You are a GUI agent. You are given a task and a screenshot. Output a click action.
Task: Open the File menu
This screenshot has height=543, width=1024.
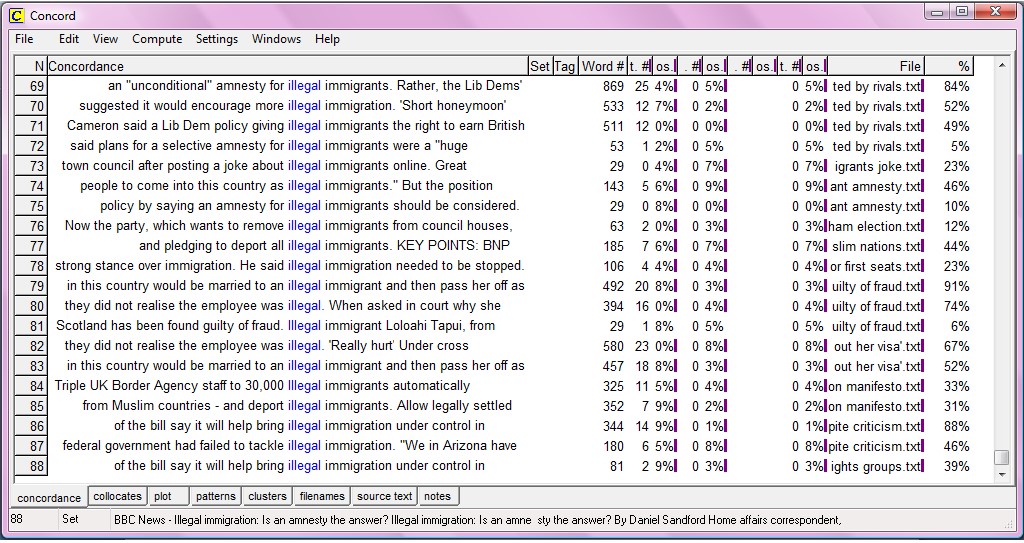click(24, 39)
